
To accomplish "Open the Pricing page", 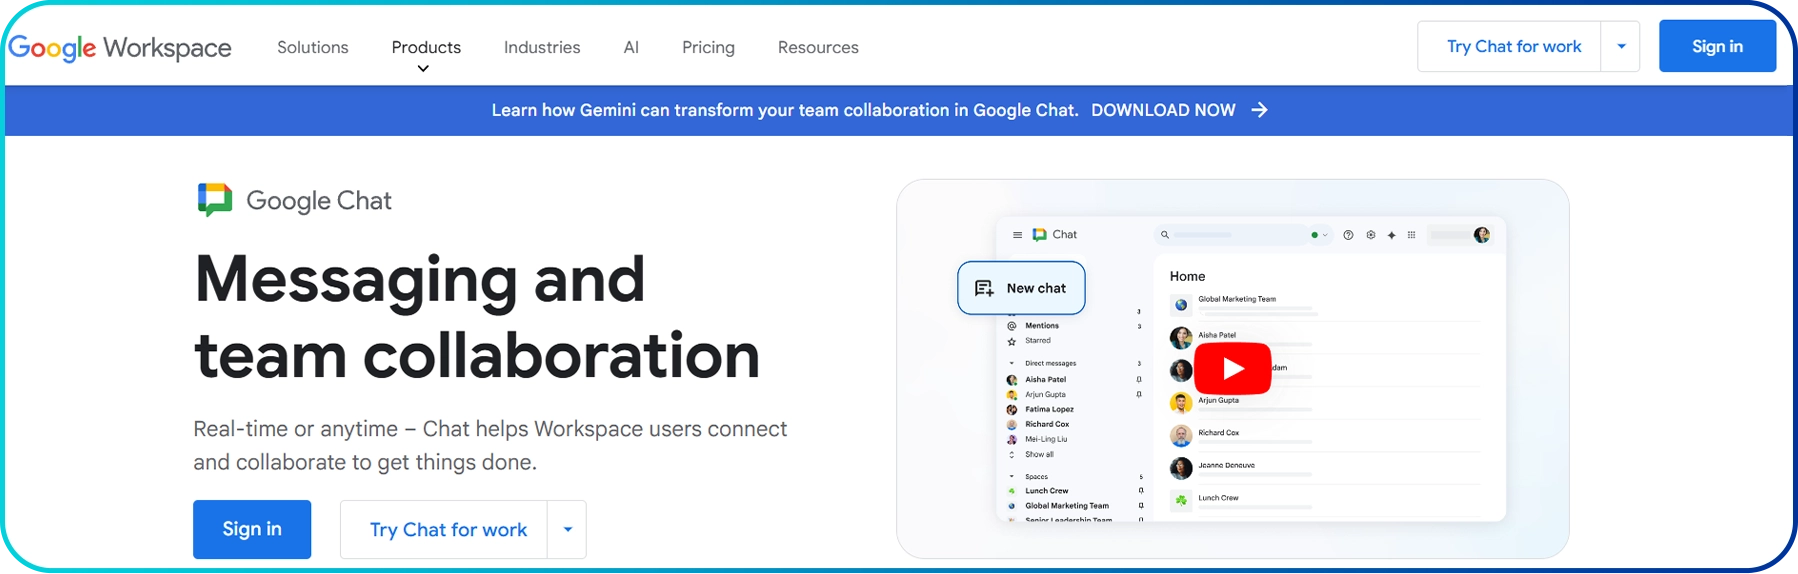I will click(x=708, y=47).
